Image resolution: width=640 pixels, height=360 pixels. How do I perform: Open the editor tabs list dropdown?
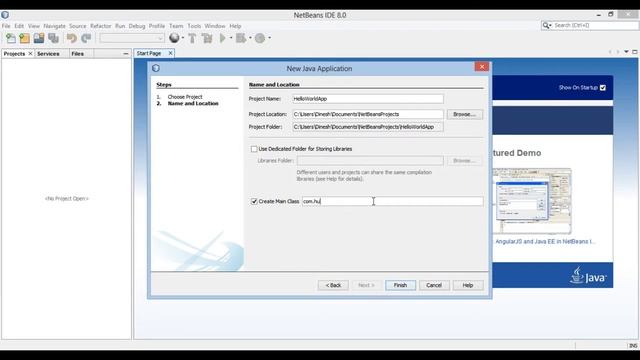coord(626,52)
